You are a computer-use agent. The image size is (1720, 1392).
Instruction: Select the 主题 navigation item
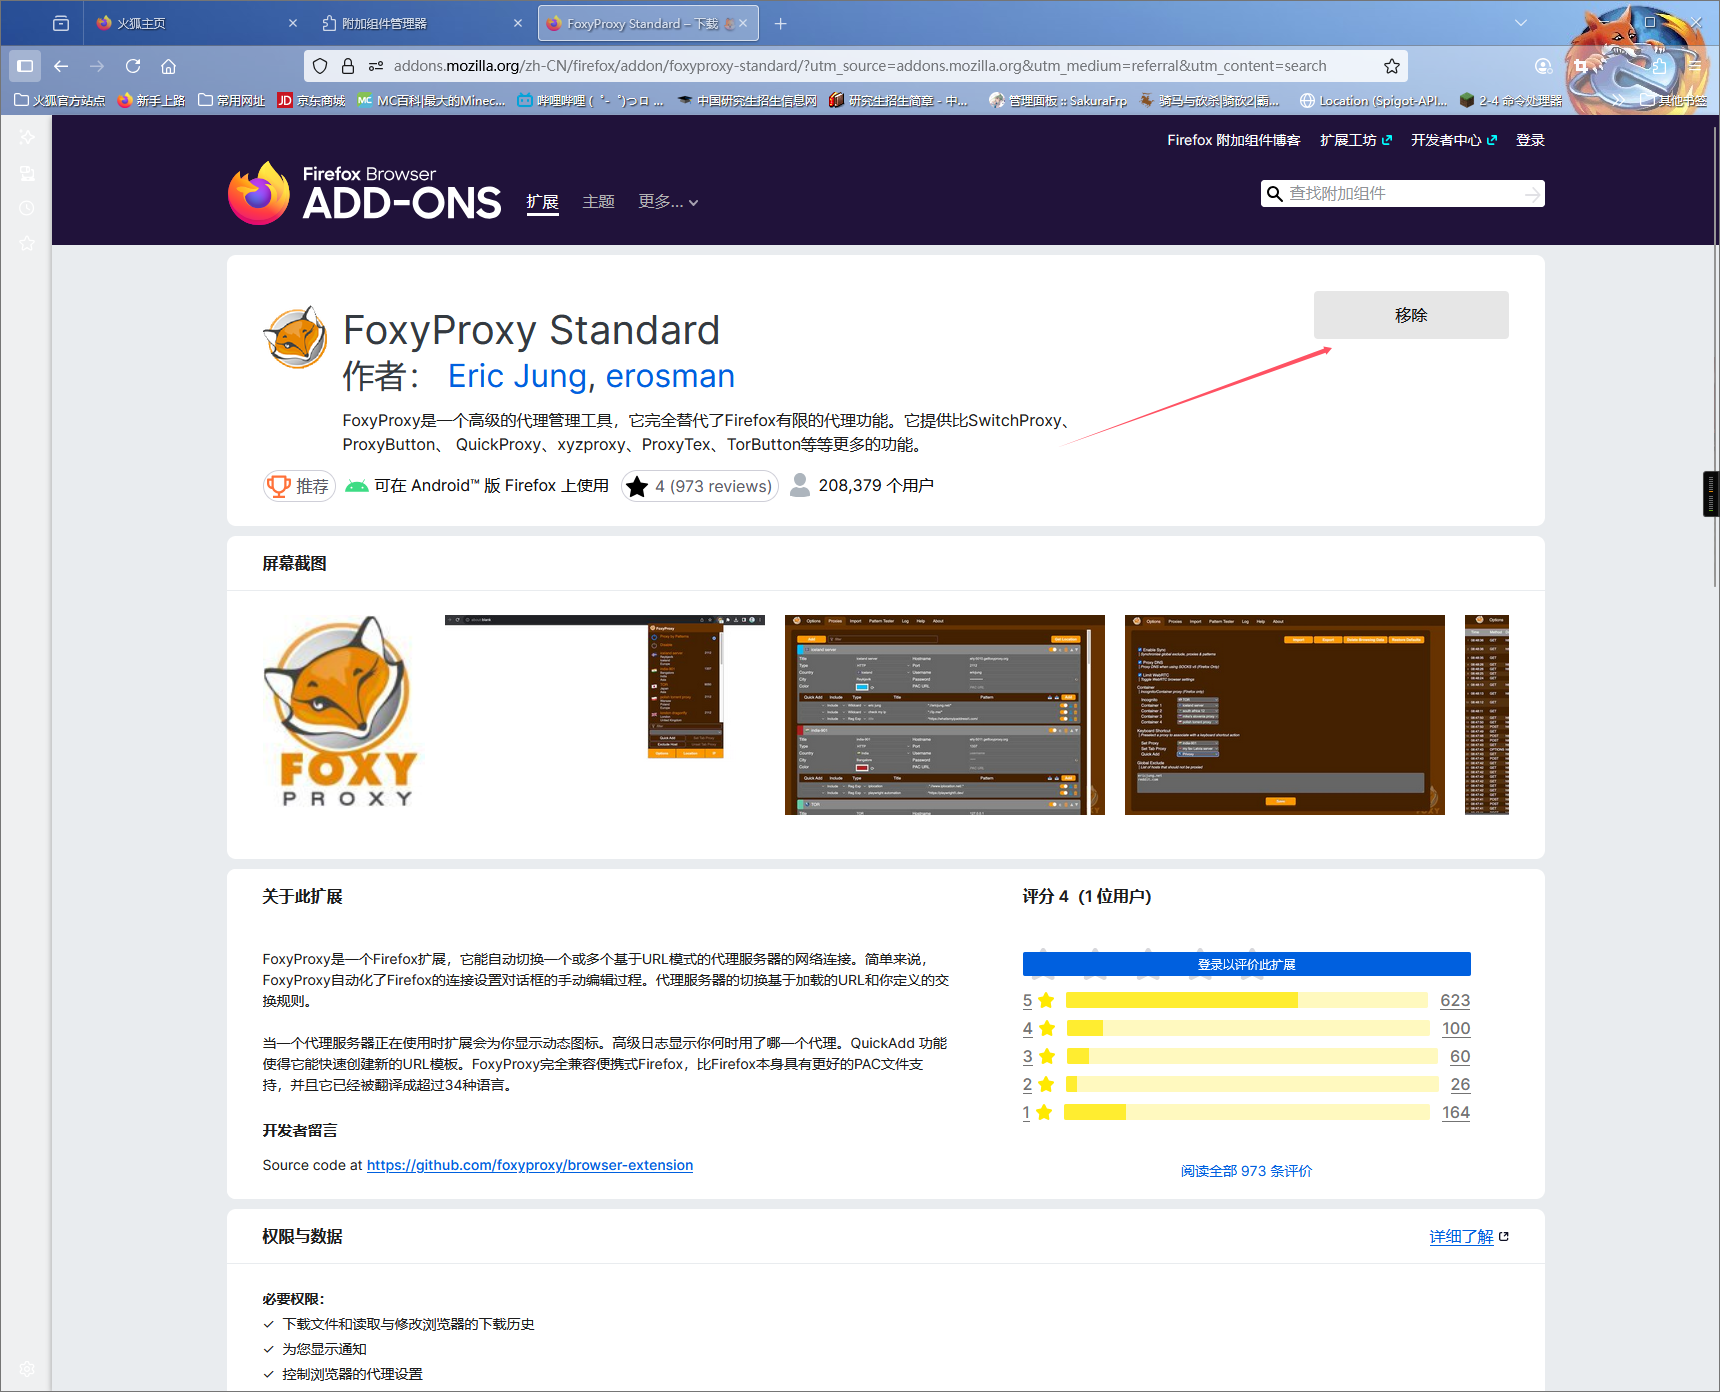pyautogui.click(x=598, y=202)
